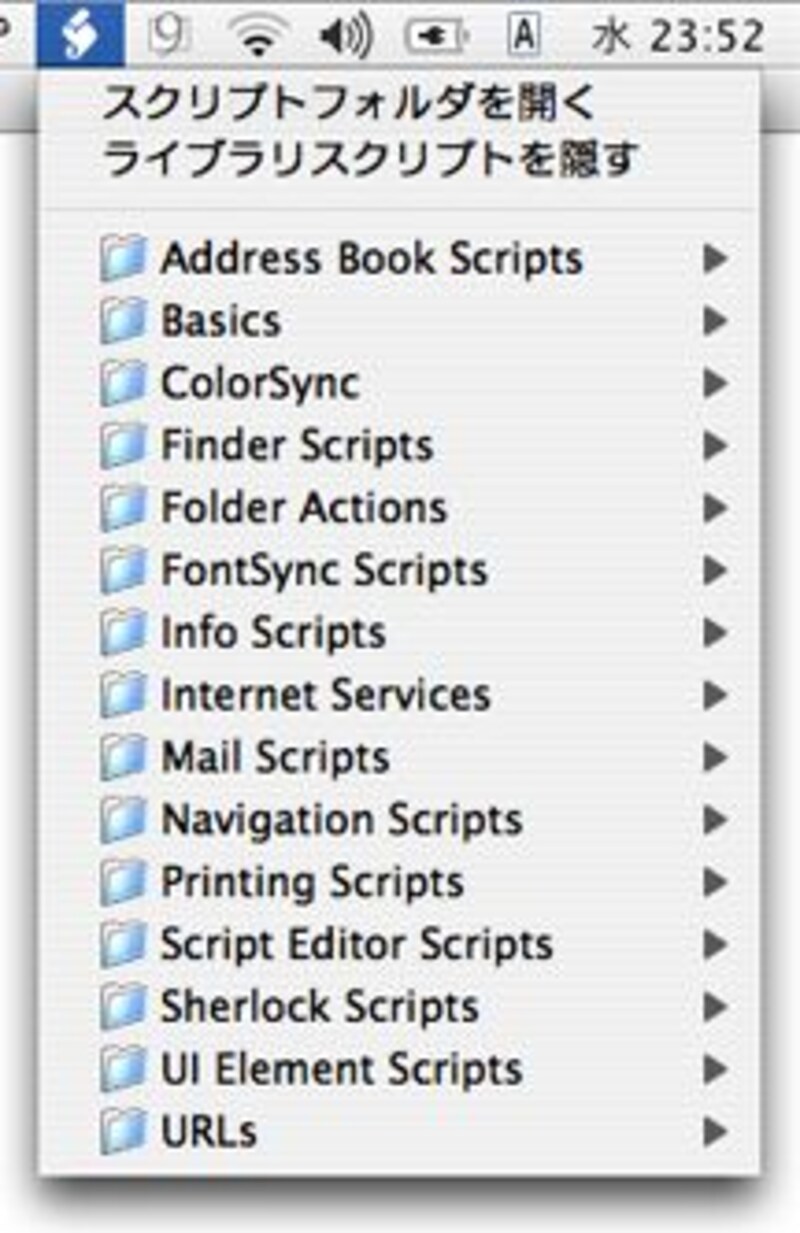Click the folder icon beside URLs
The width and height of the screenshot is (800, 1233).
tap(125, 1131)
